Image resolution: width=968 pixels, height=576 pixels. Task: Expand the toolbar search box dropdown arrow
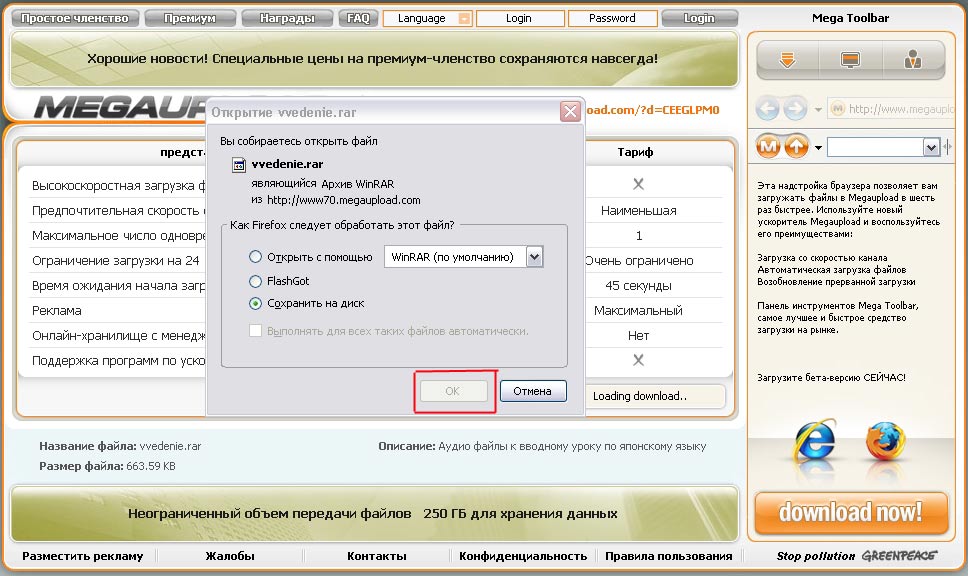pos(931,147)
